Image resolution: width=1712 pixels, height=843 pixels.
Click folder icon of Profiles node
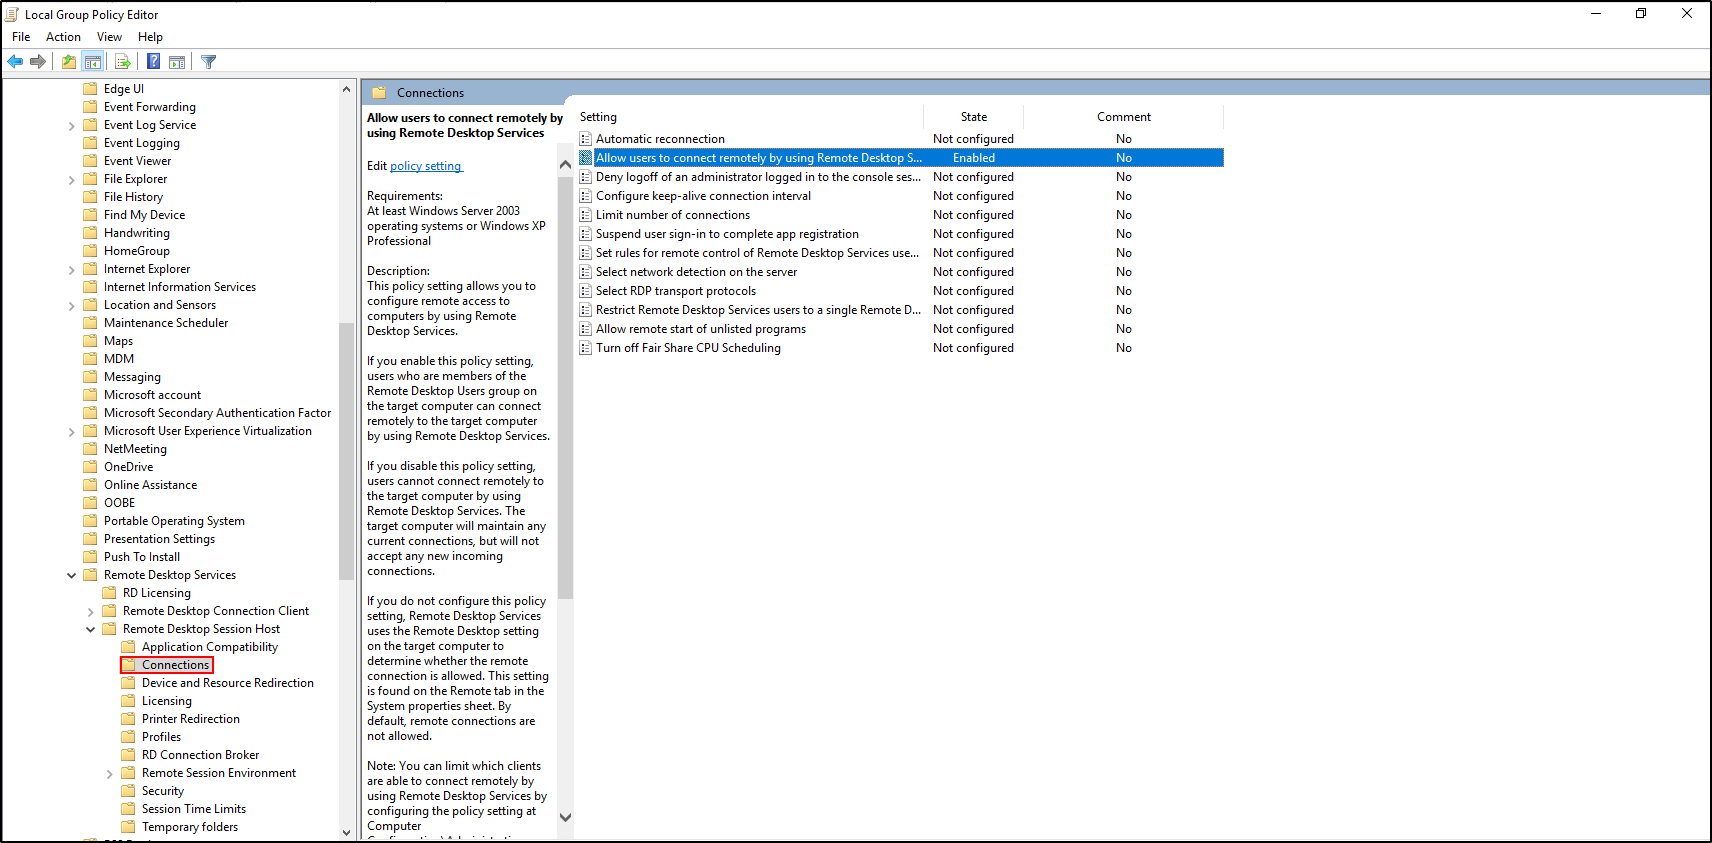click(128, 737)
